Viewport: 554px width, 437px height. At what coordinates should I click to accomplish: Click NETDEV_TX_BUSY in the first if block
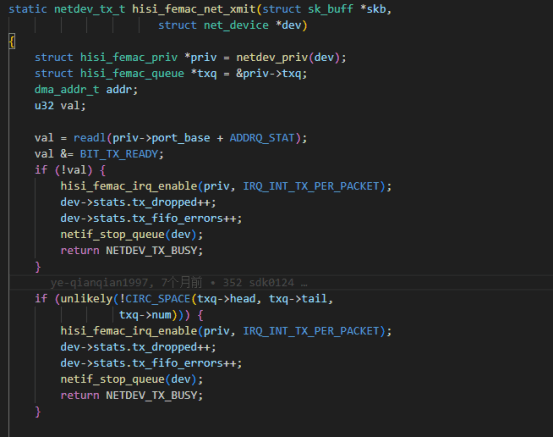[x=151, y=250]
